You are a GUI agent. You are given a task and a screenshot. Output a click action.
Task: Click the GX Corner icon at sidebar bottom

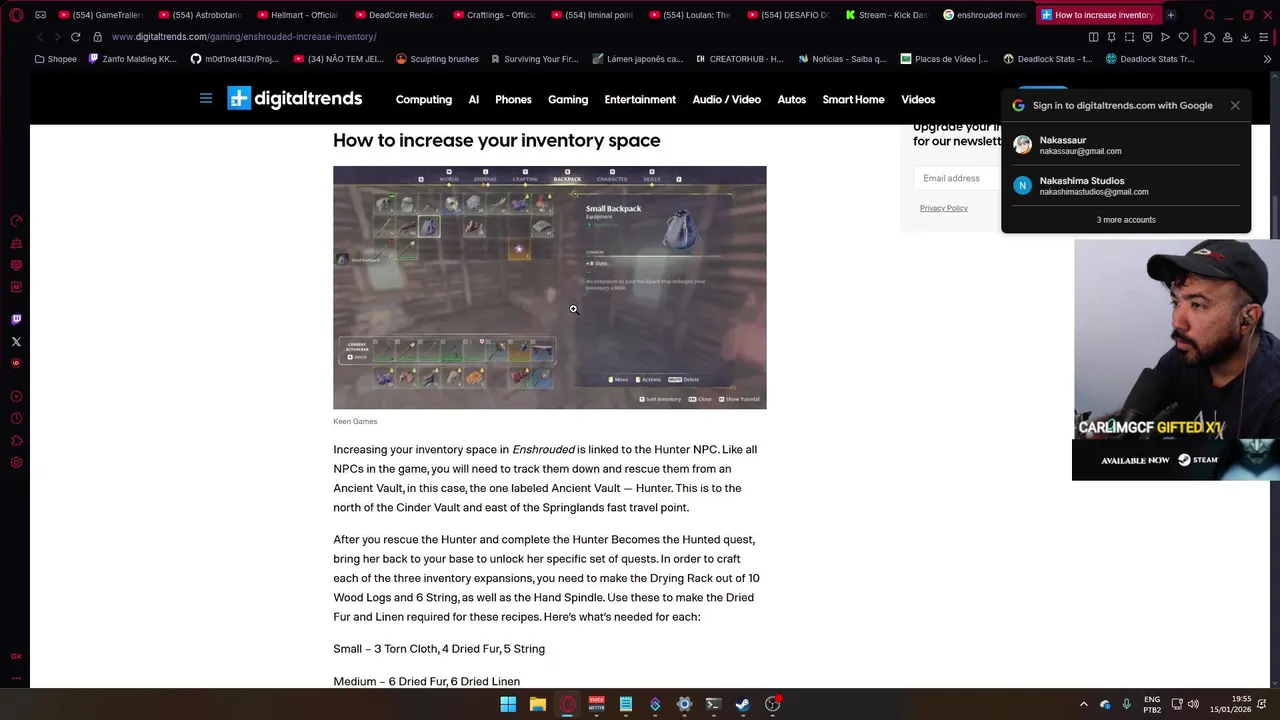16,656
